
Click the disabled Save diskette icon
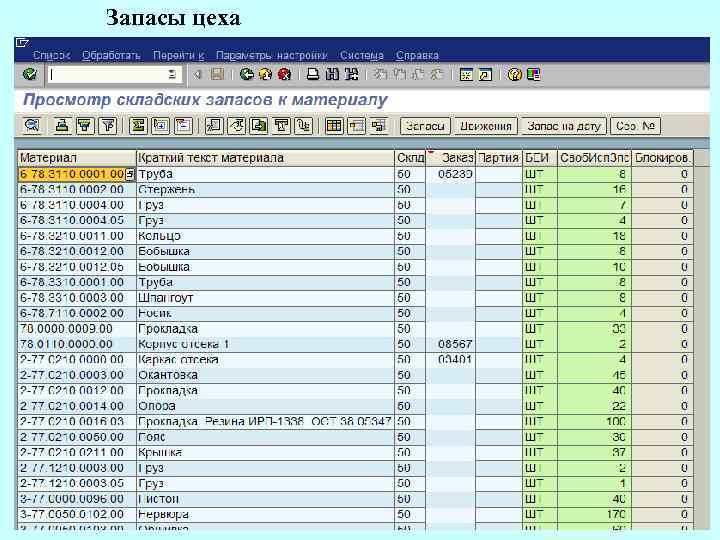(x=217, y=74)
